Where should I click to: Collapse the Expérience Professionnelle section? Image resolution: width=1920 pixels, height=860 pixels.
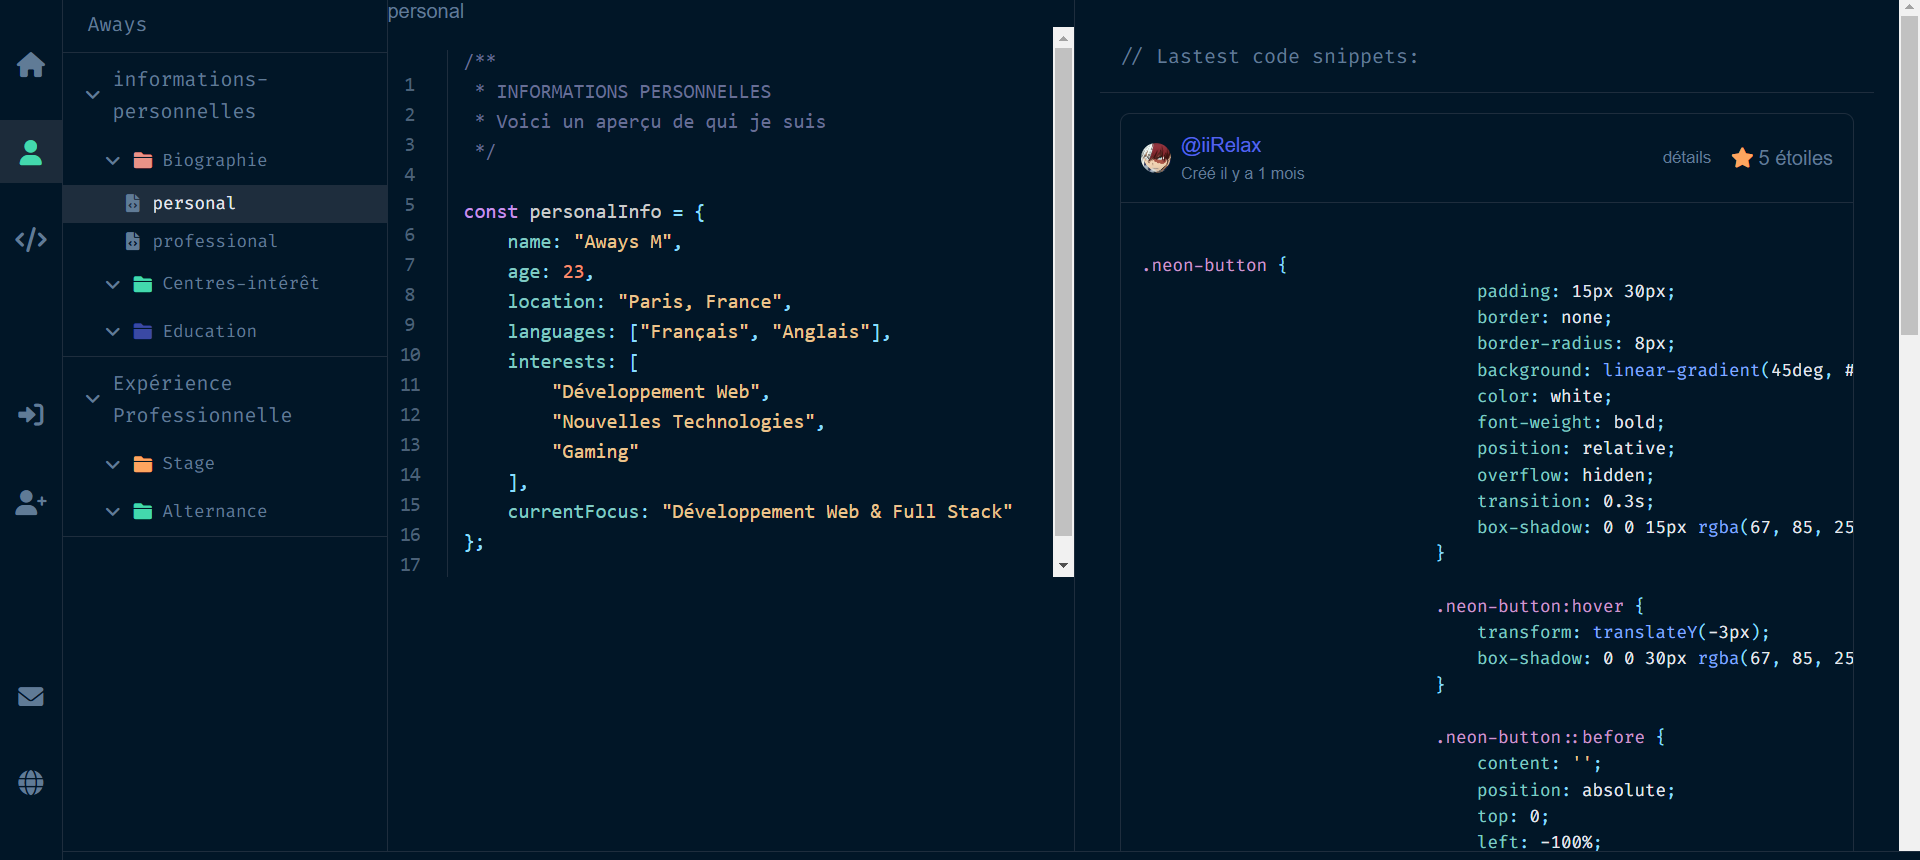pos(93,399)
